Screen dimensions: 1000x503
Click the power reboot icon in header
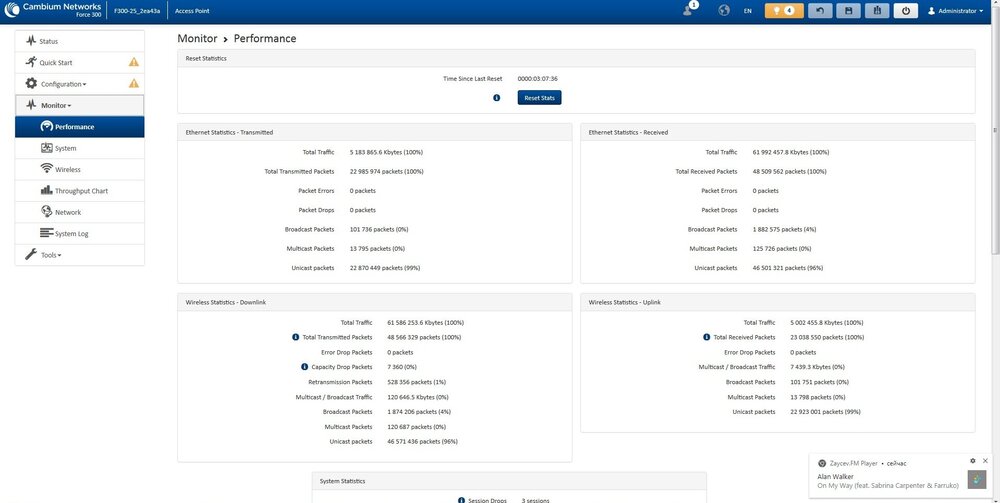pyautogui.click(x=905, y=11)
